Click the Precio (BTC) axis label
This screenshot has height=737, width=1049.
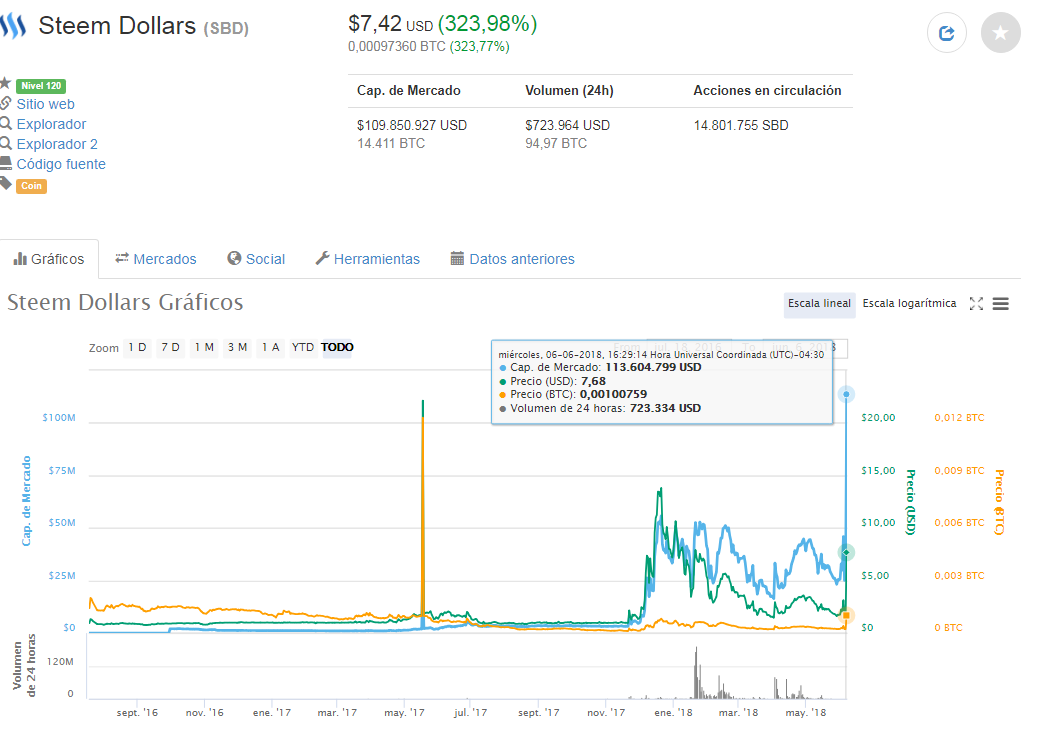999,502
